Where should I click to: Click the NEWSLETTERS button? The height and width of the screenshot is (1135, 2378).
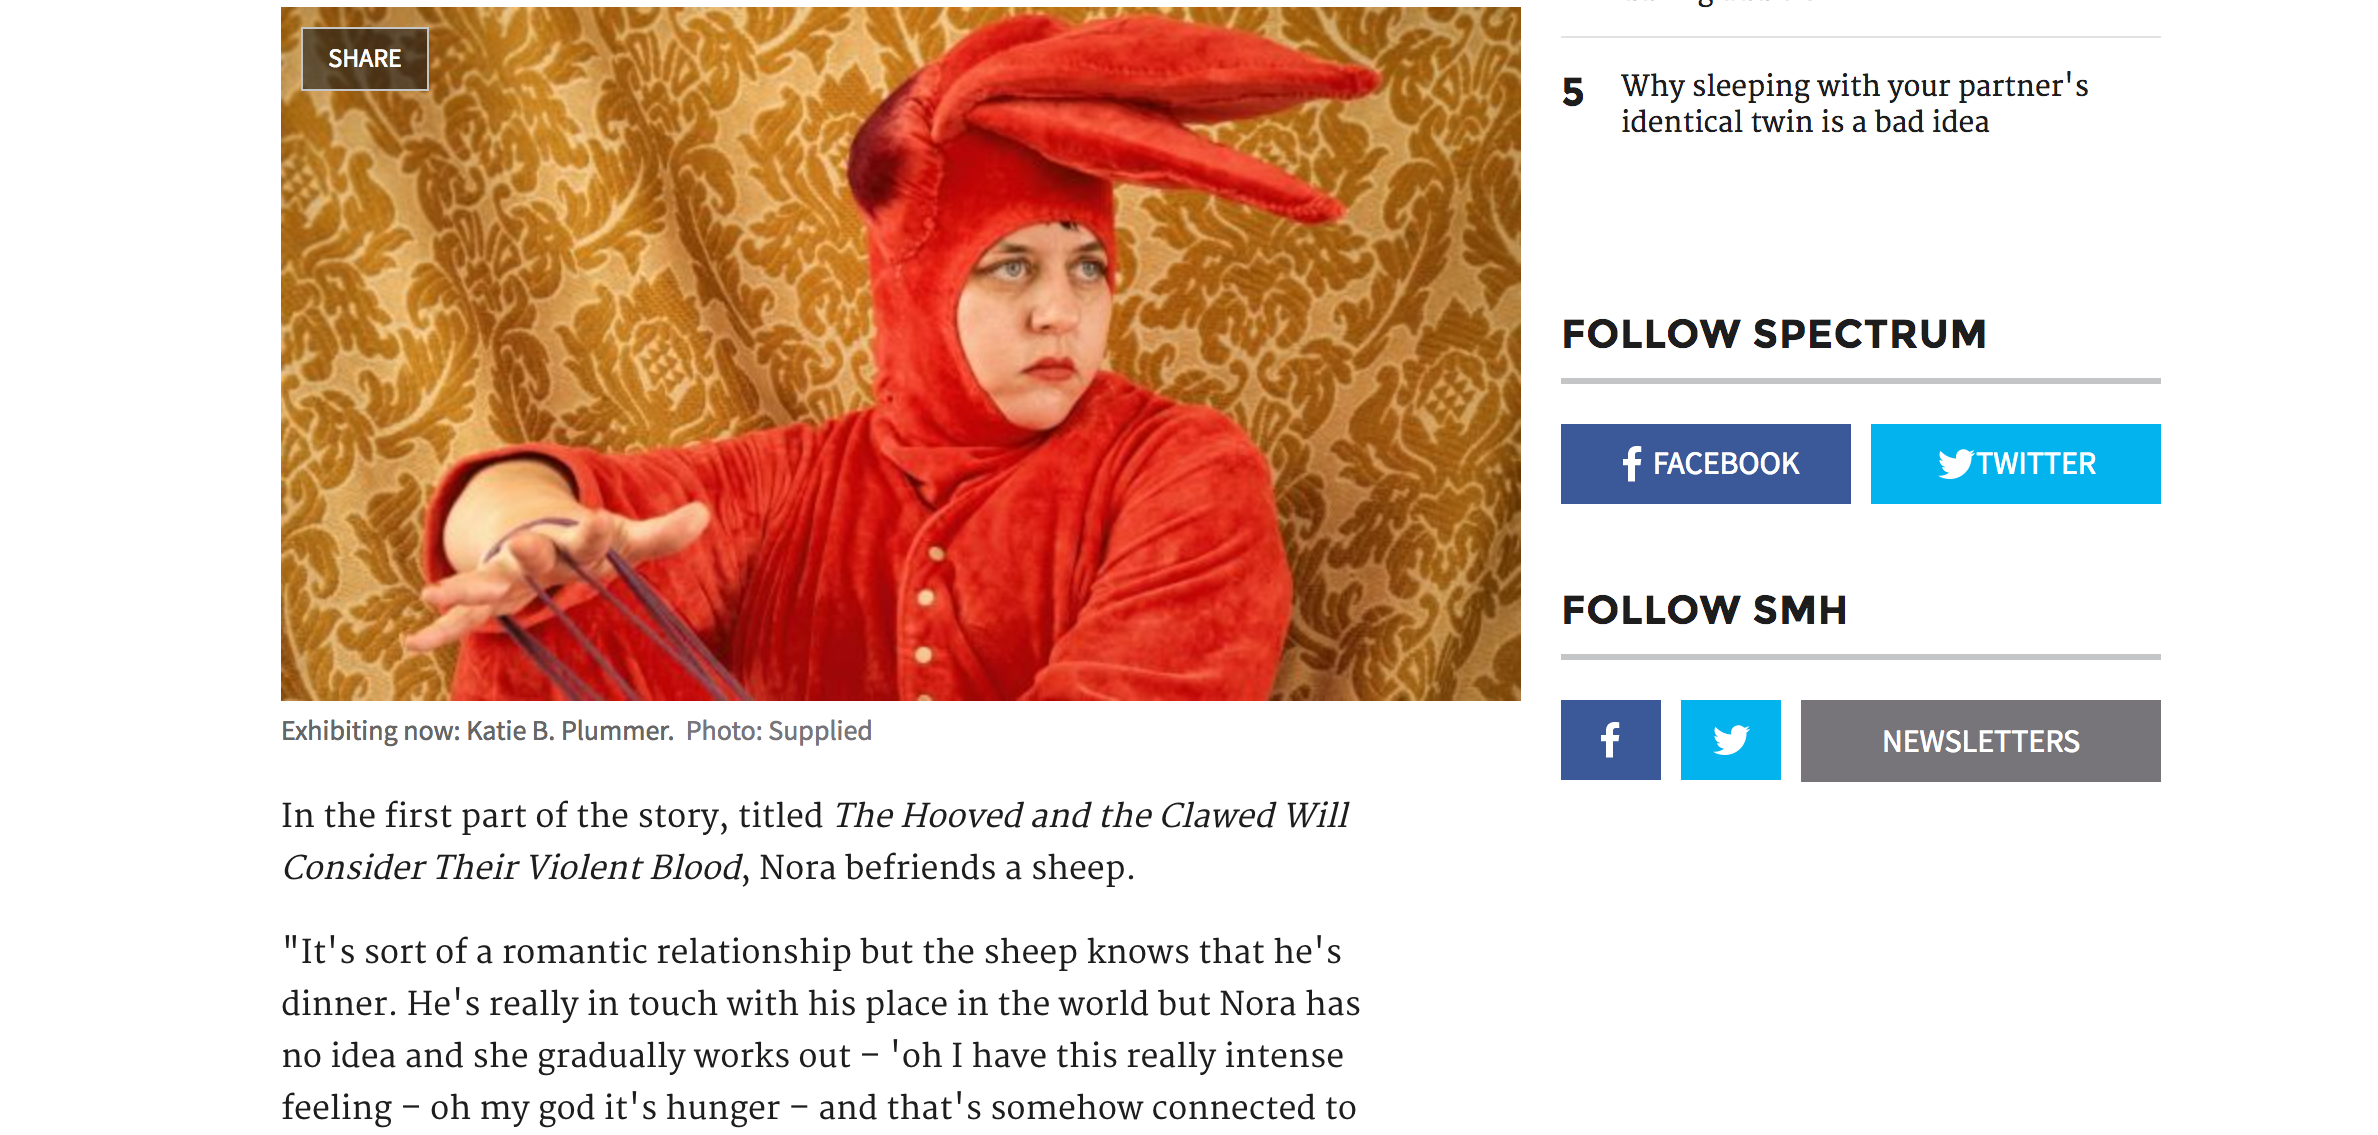1980,741
